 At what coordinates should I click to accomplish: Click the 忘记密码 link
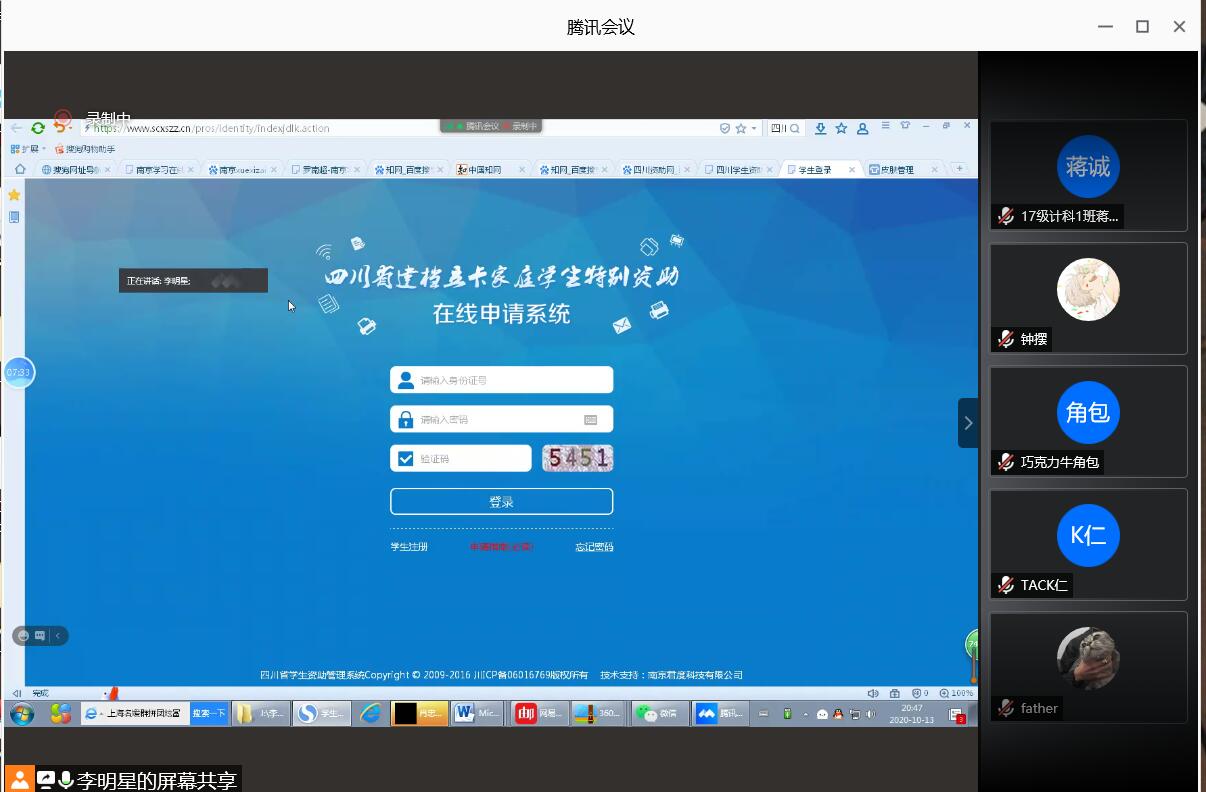(x=594, y=547)
